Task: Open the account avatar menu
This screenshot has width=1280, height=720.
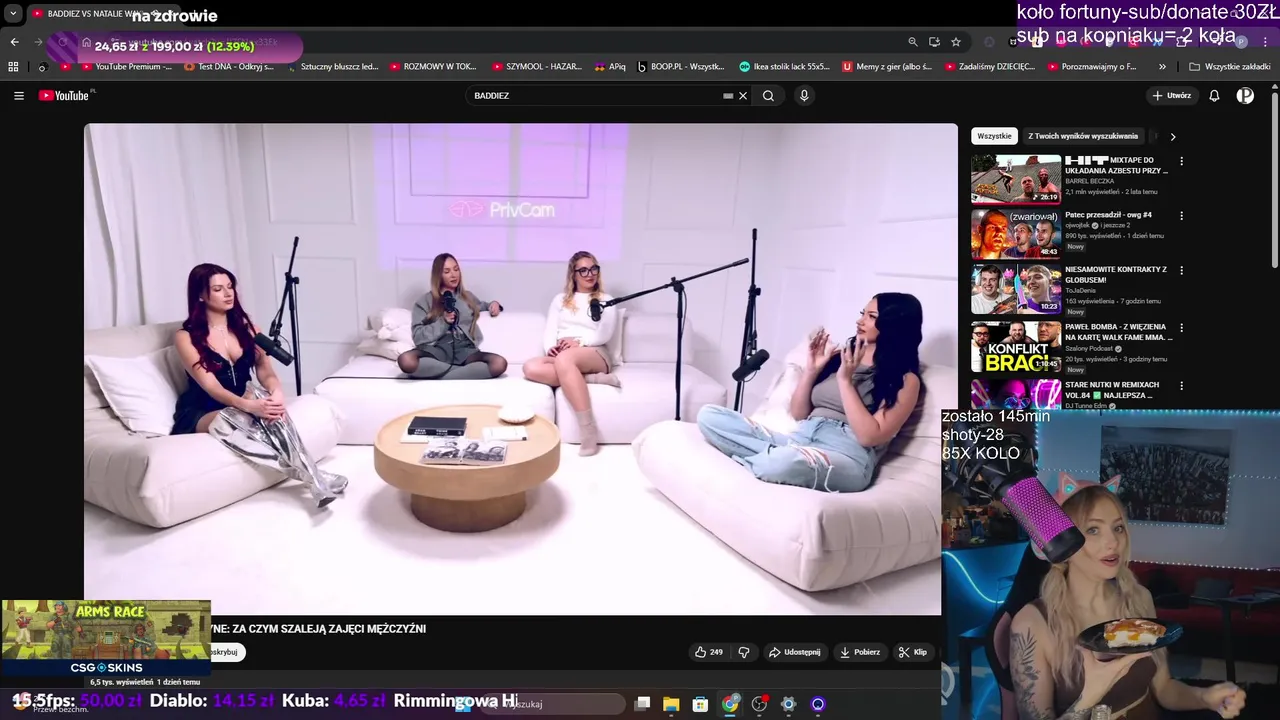Action: click(x=1245, y=96)
